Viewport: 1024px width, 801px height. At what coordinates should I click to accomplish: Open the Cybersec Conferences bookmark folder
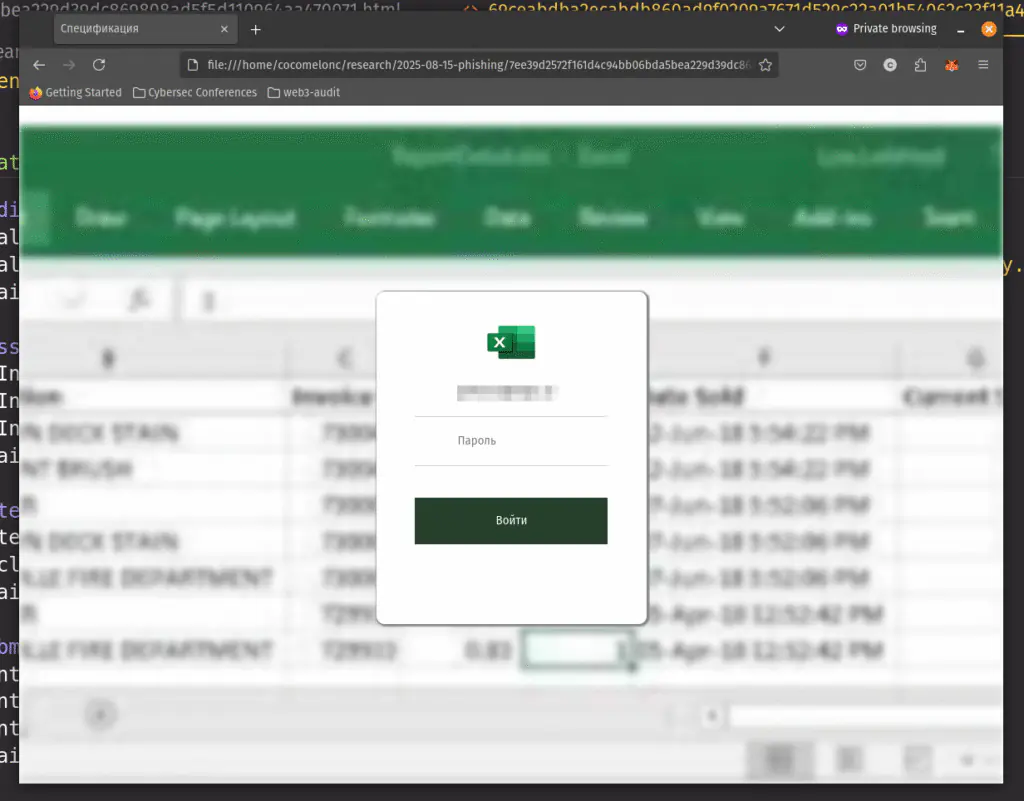coord(194,92)
